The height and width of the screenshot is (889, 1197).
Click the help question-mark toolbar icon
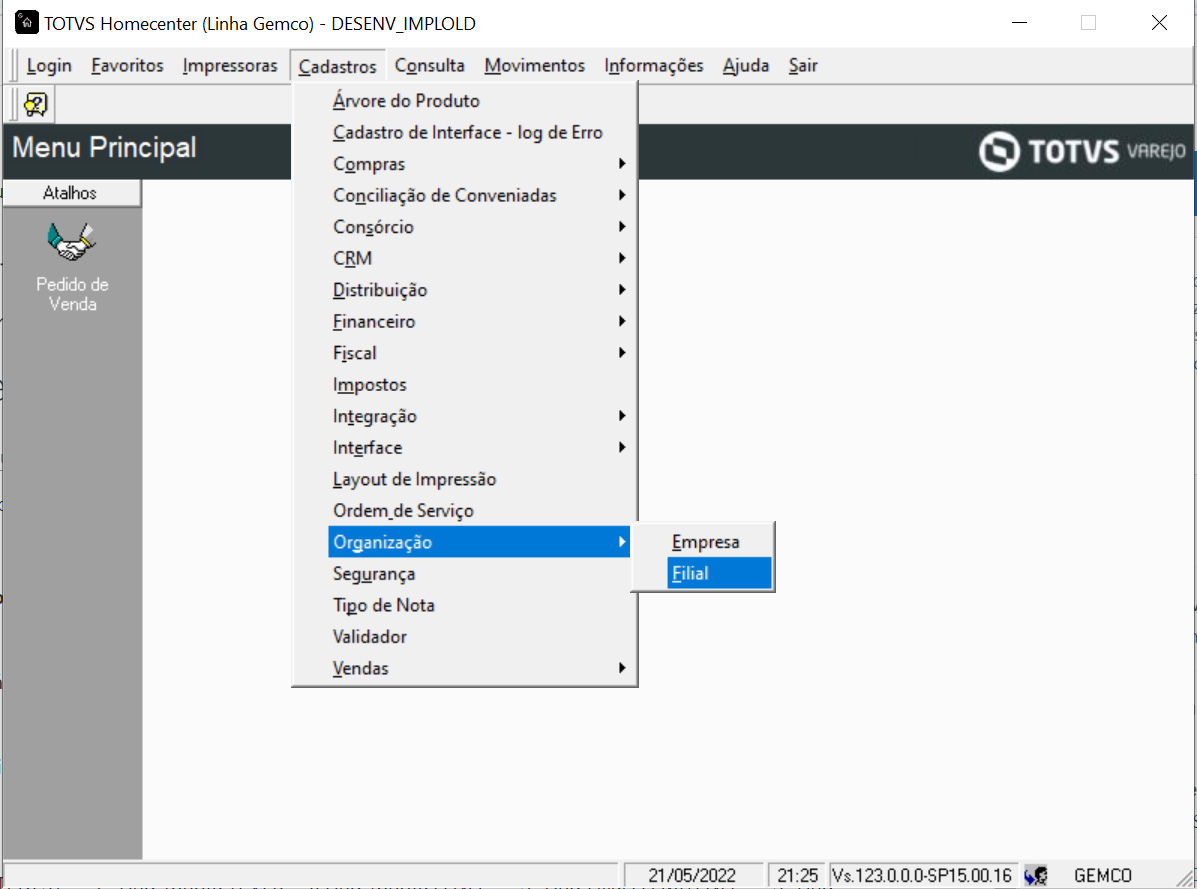pyautogui.click(x=35, y=105)
